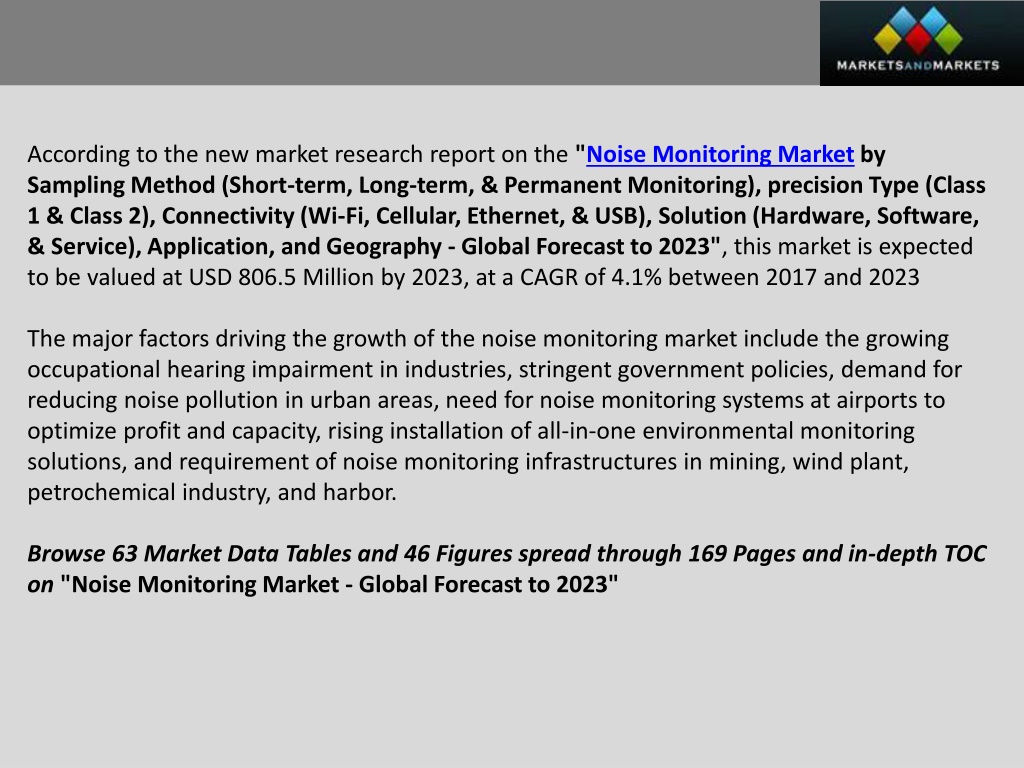This screenshot has height=768, width=1024.
Task: Select the text 'USD 806.5 Million by 2023'
Action: 326,278
